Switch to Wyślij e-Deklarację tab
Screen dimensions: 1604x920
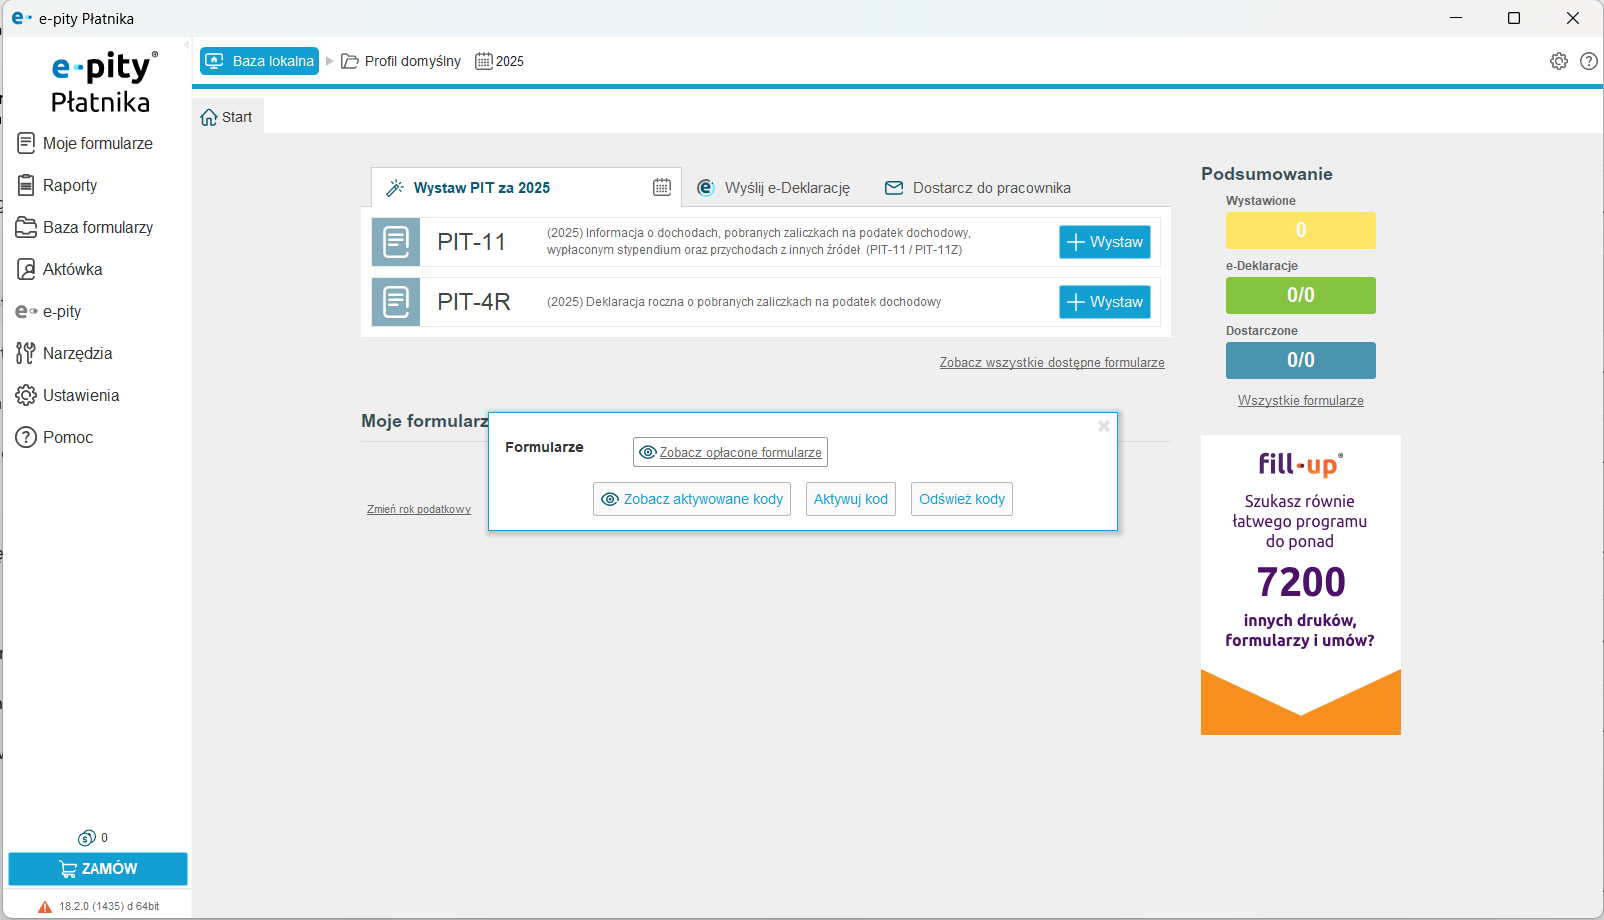(x=774, y=188)
